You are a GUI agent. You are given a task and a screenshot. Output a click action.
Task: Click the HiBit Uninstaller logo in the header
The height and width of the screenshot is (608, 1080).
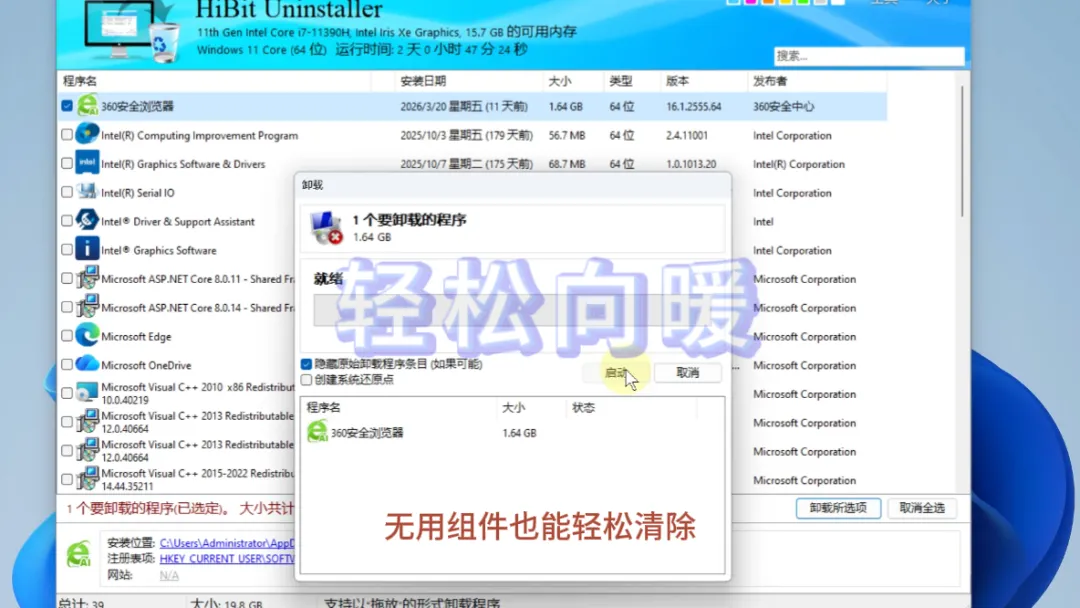pos(131,32)
